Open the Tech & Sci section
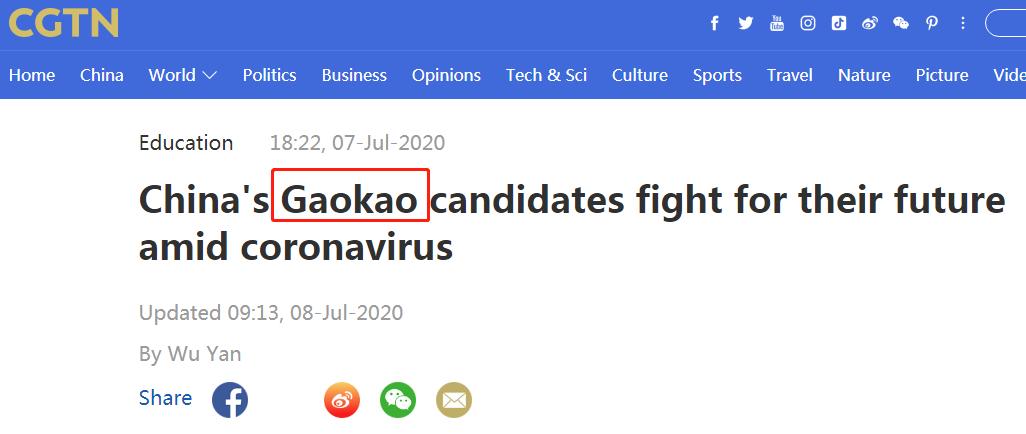Viewport: 1026px width, 434px height. (546, 75)
